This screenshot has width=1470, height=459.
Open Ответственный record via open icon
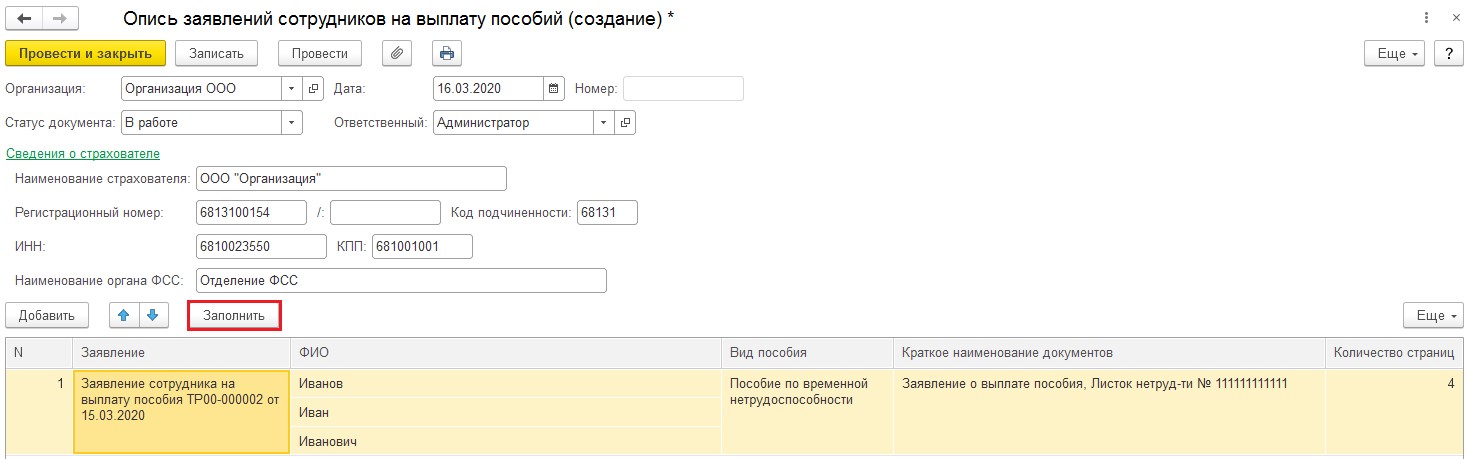click(625, 122)
